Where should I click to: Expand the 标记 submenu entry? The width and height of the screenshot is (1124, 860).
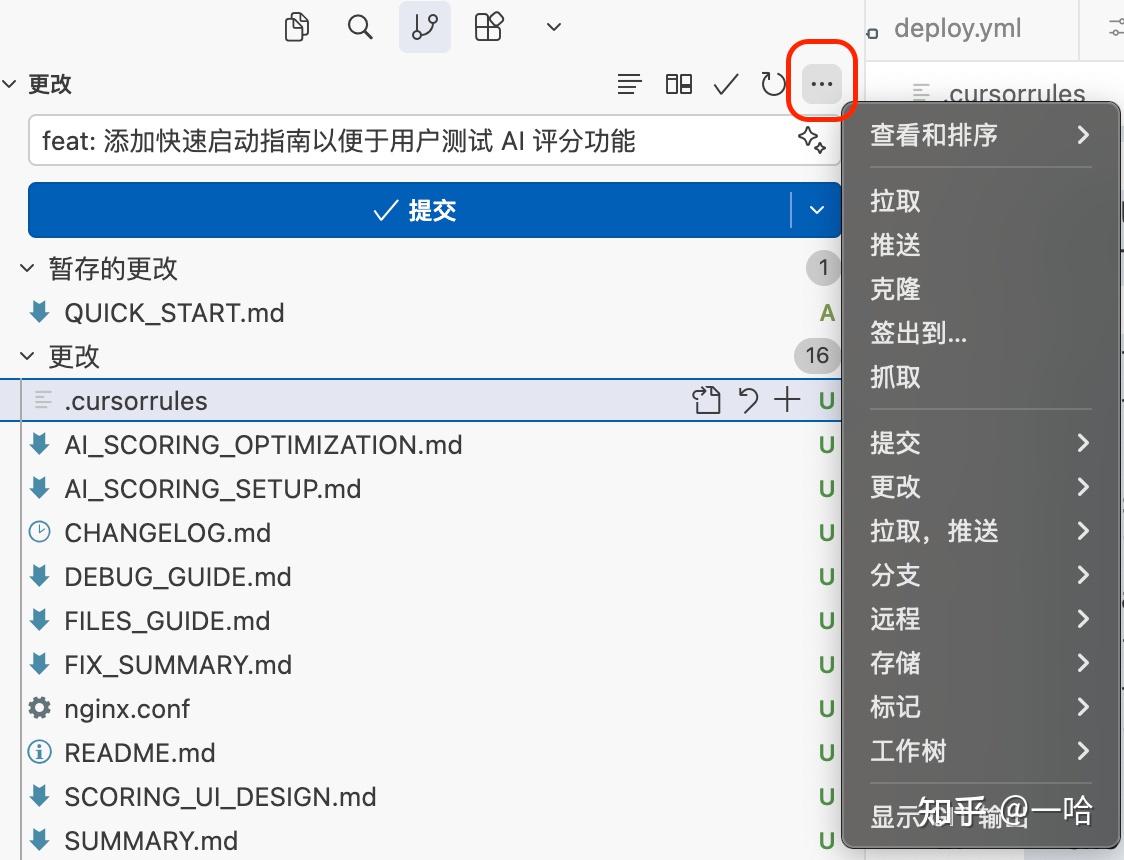[x=981, y=707]
